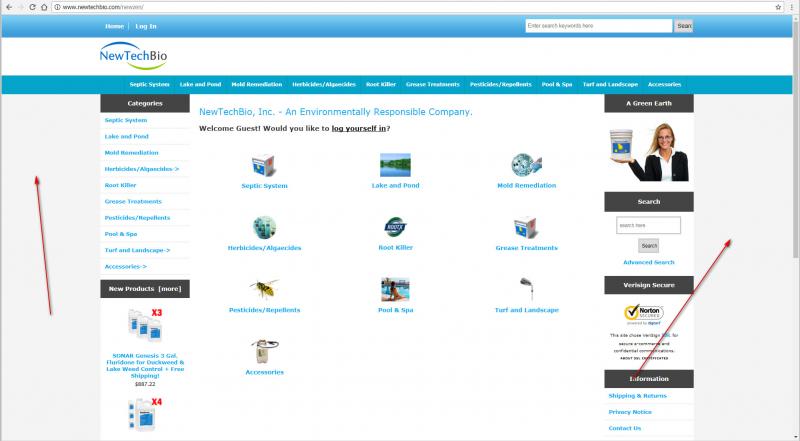Image resolution: width=800 pixels, height=441 pixels.
Task: Click the NewTechBio logo
Action: click(x=133, y=56)
